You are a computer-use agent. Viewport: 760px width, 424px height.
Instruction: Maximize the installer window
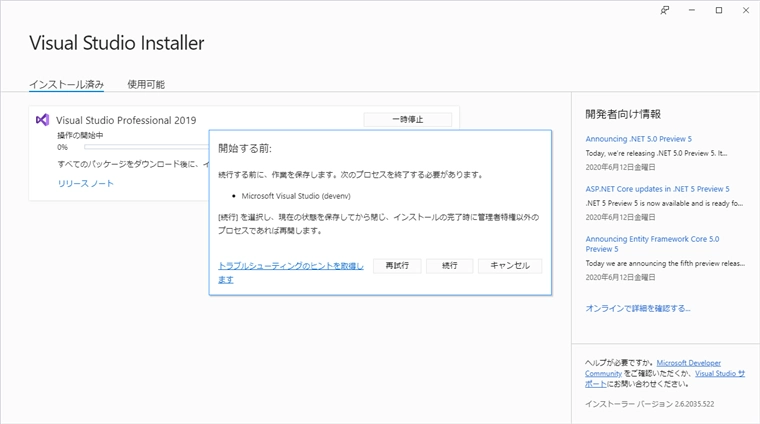719,10
